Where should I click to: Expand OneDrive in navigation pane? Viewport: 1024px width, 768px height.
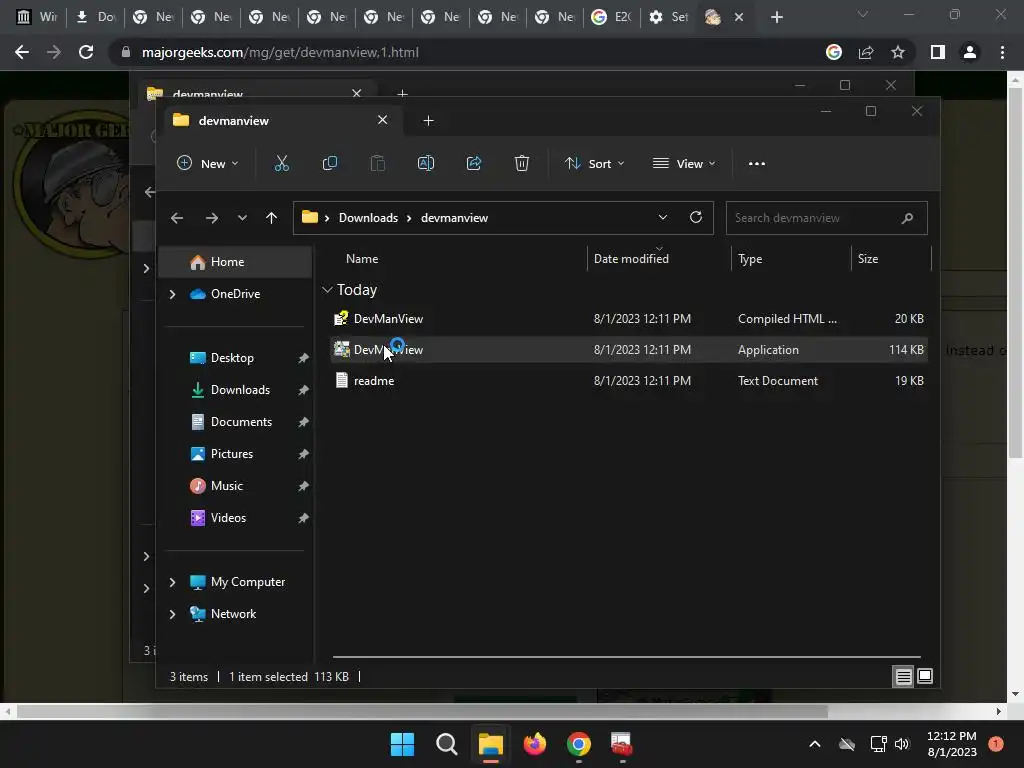click(x=172, y=294)
